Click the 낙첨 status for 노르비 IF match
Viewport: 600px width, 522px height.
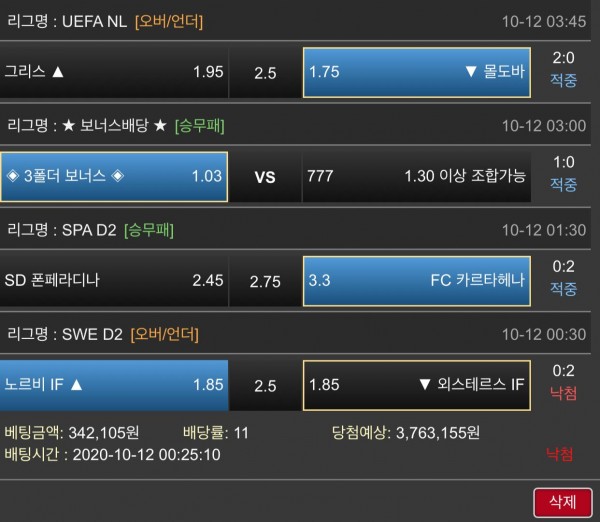564,395
